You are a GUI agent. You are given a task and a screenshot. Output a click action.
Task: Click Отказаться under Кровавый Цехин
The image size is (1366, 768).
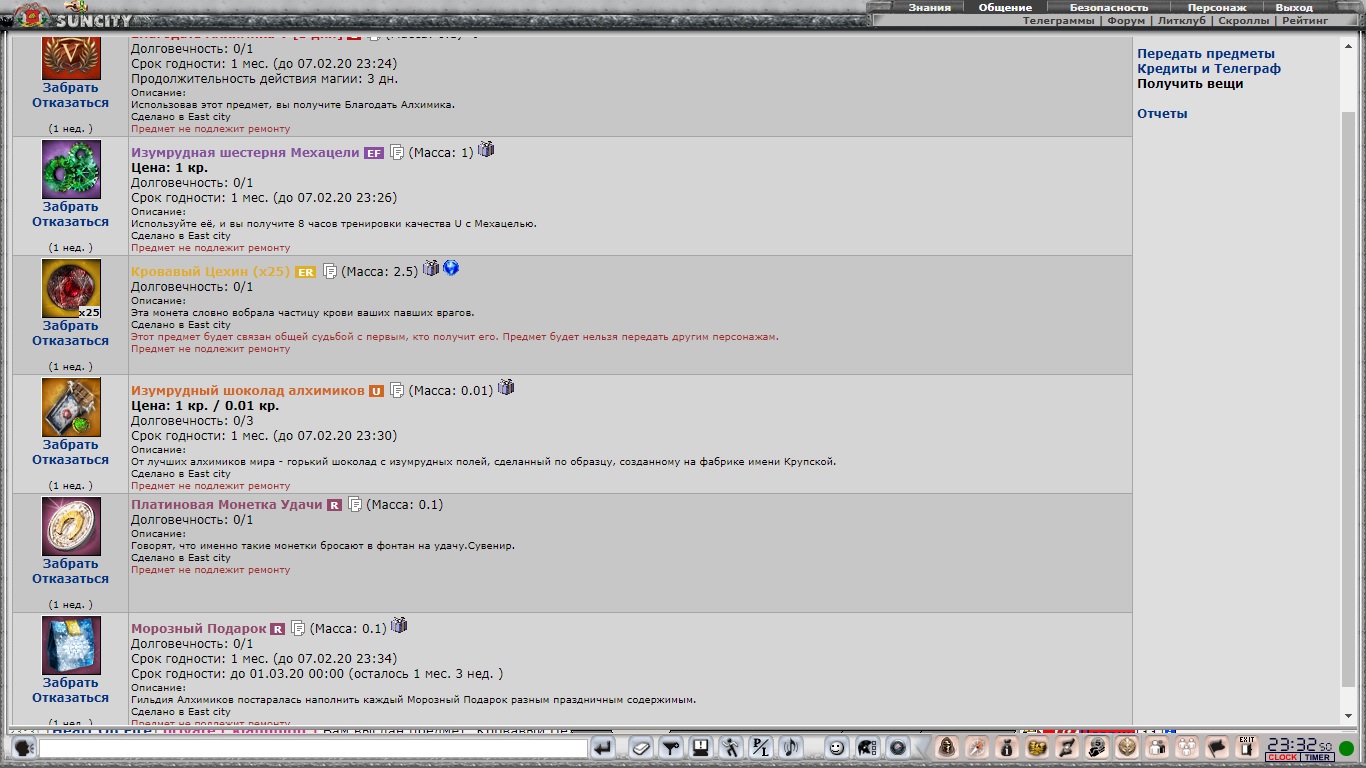click(70, 341)
